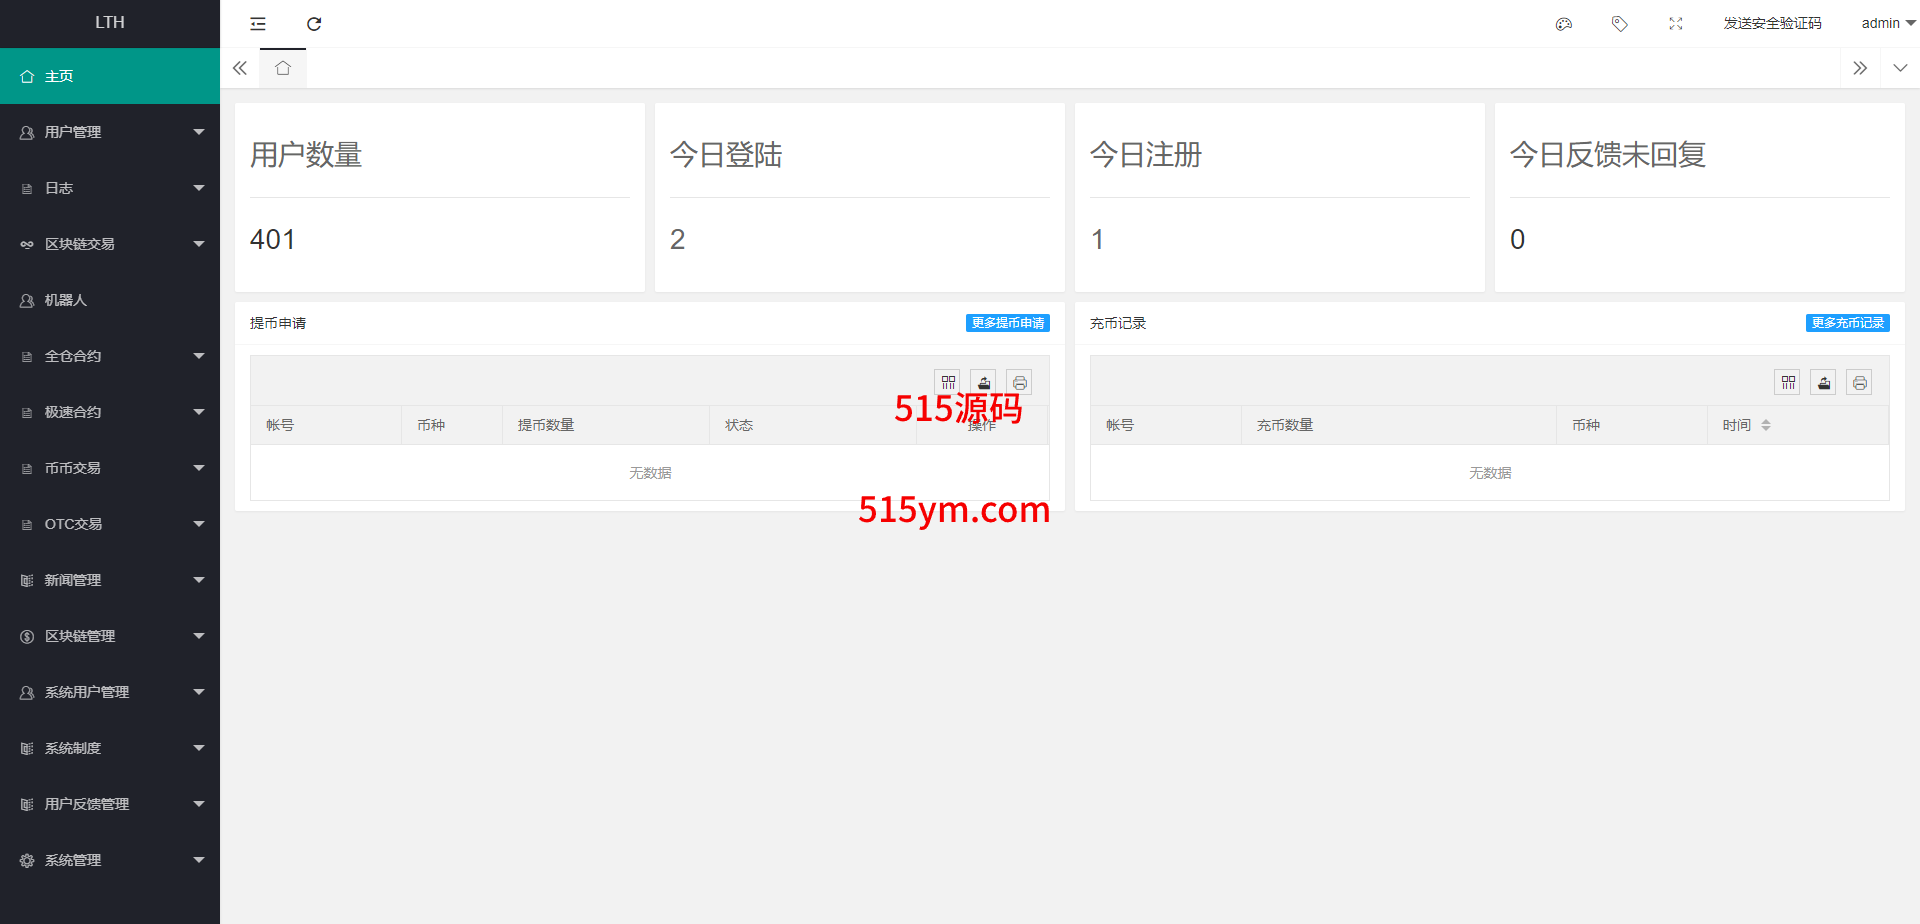Click the refresh page icon
This screenshot has height=924, width=1920.
[314, 24]
